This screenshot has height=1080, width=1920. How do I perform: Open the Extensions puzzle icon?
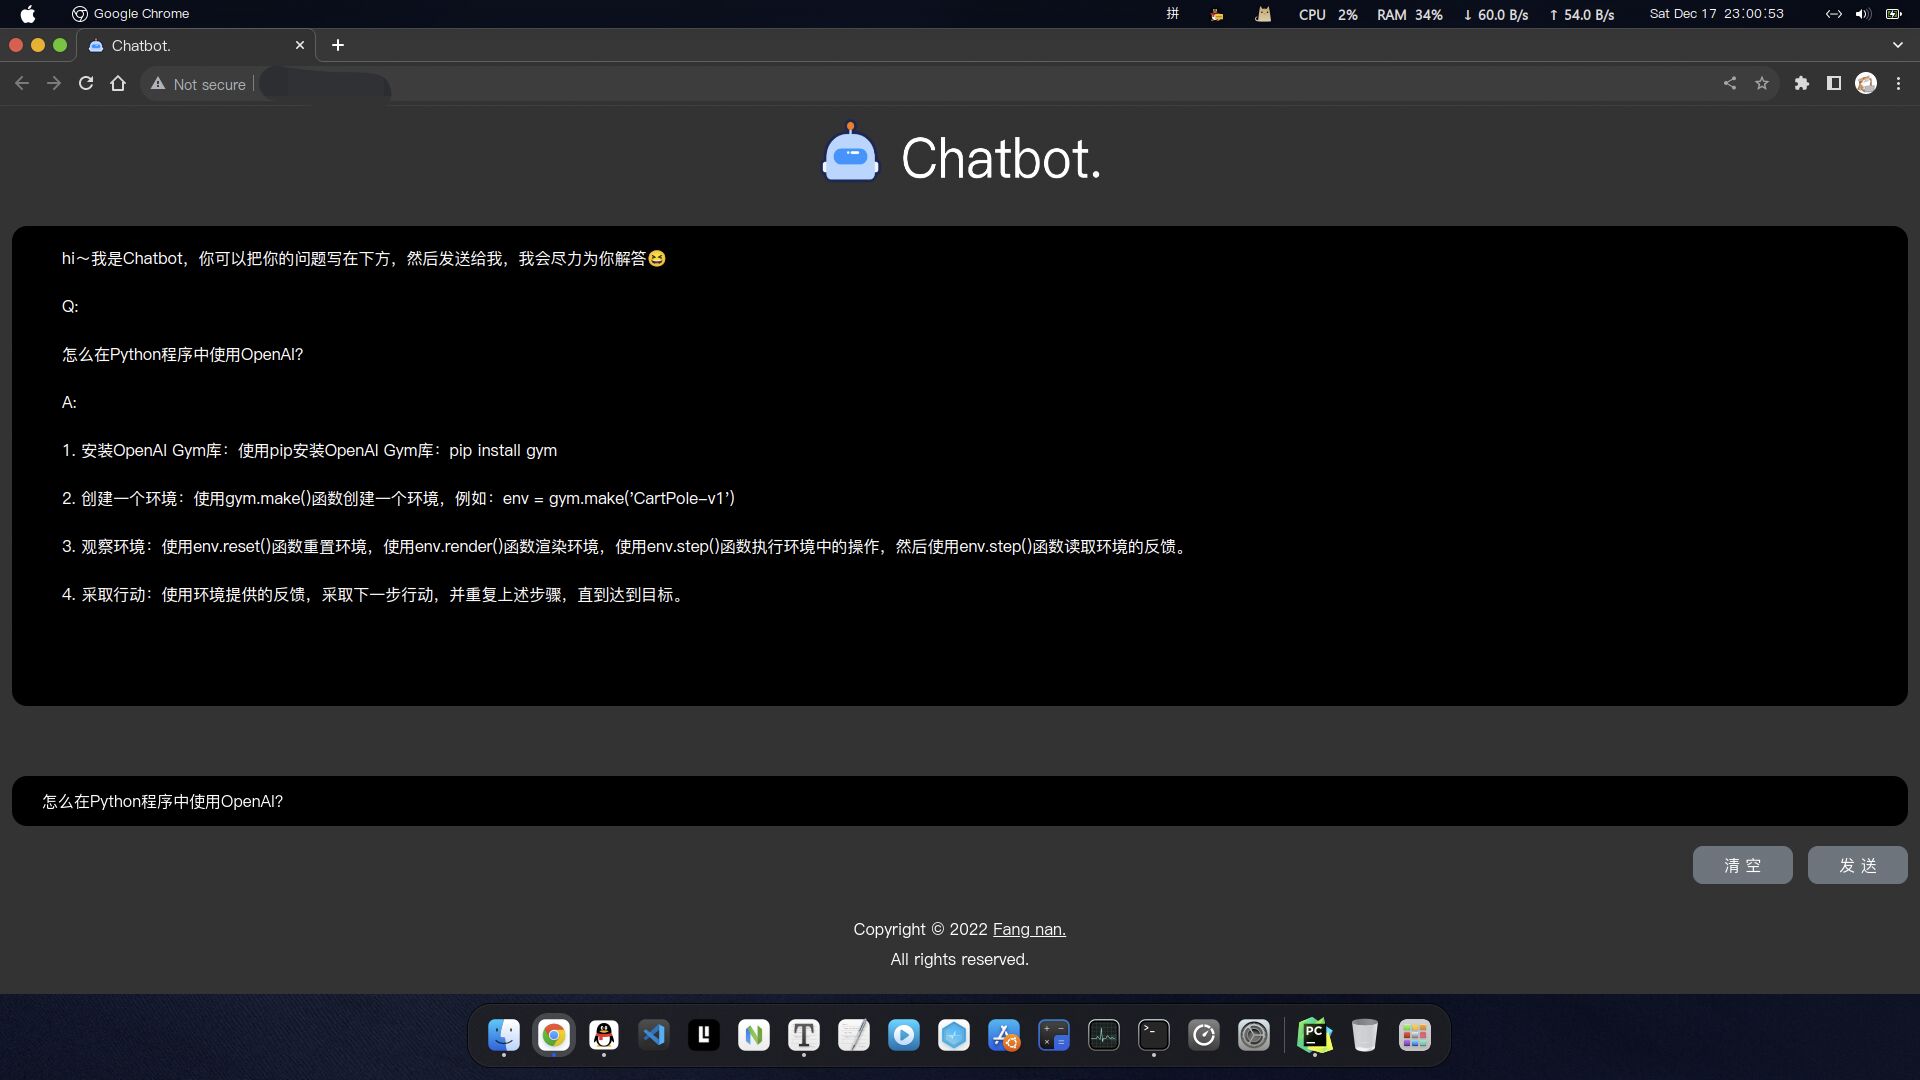point(1801,84)
